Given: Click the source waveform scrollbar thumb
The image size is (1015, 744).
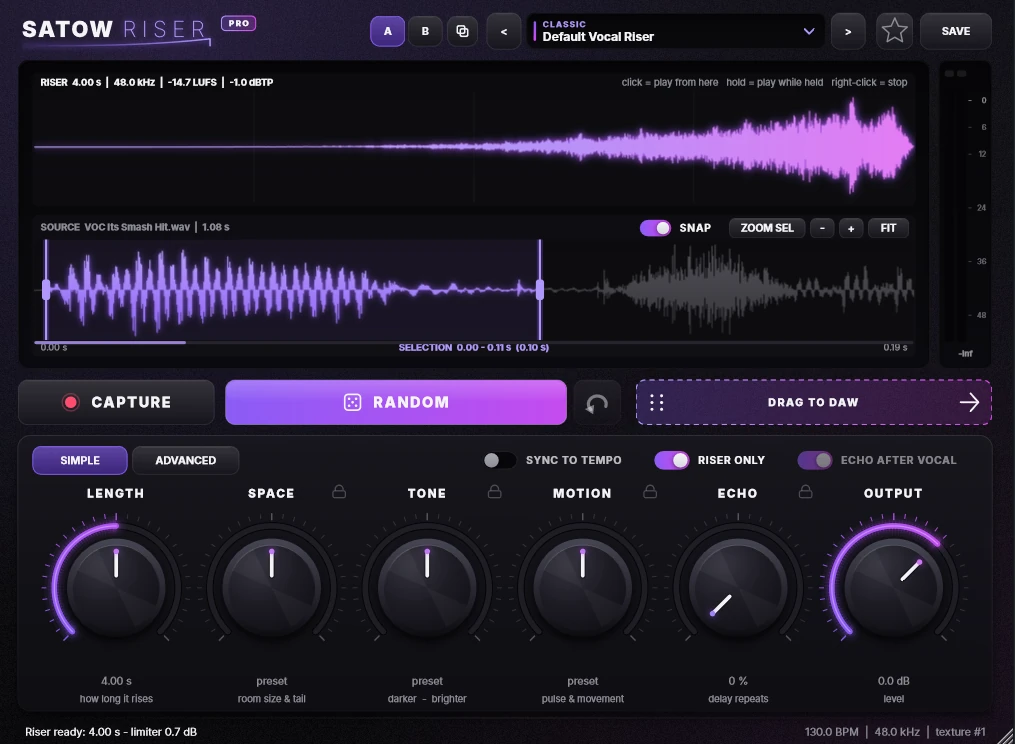Looking at the screenshot, I should click(x=110, y=342).
